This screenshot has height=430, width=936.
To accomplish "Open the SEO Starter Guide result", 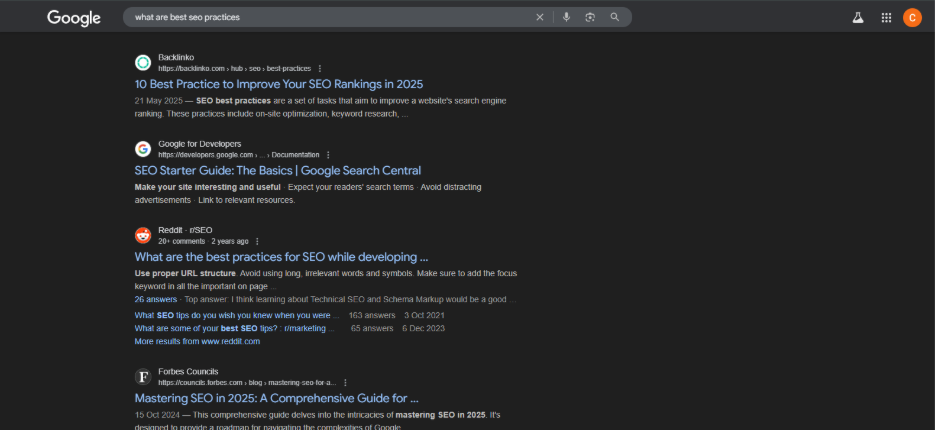I will coord(278,171).
